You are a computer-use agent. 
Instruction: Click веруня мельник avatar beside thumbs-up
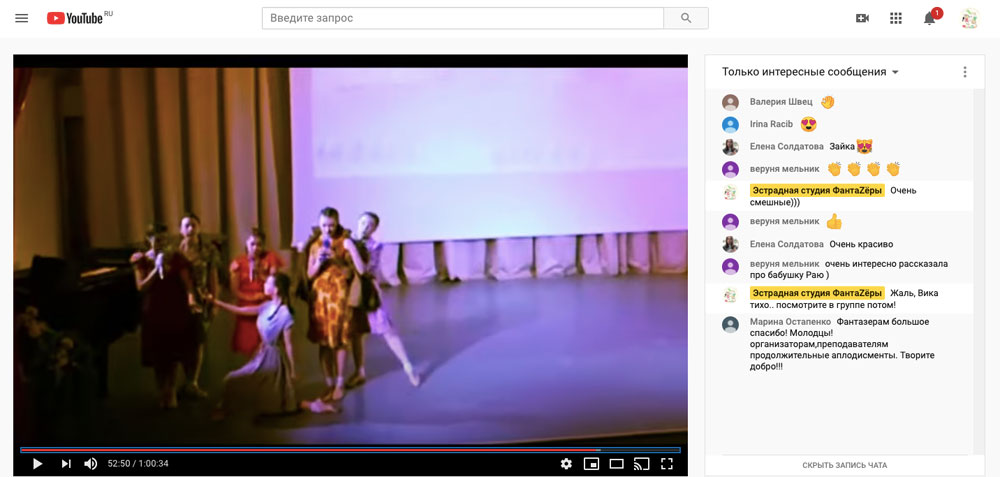(x=730, y=221)
